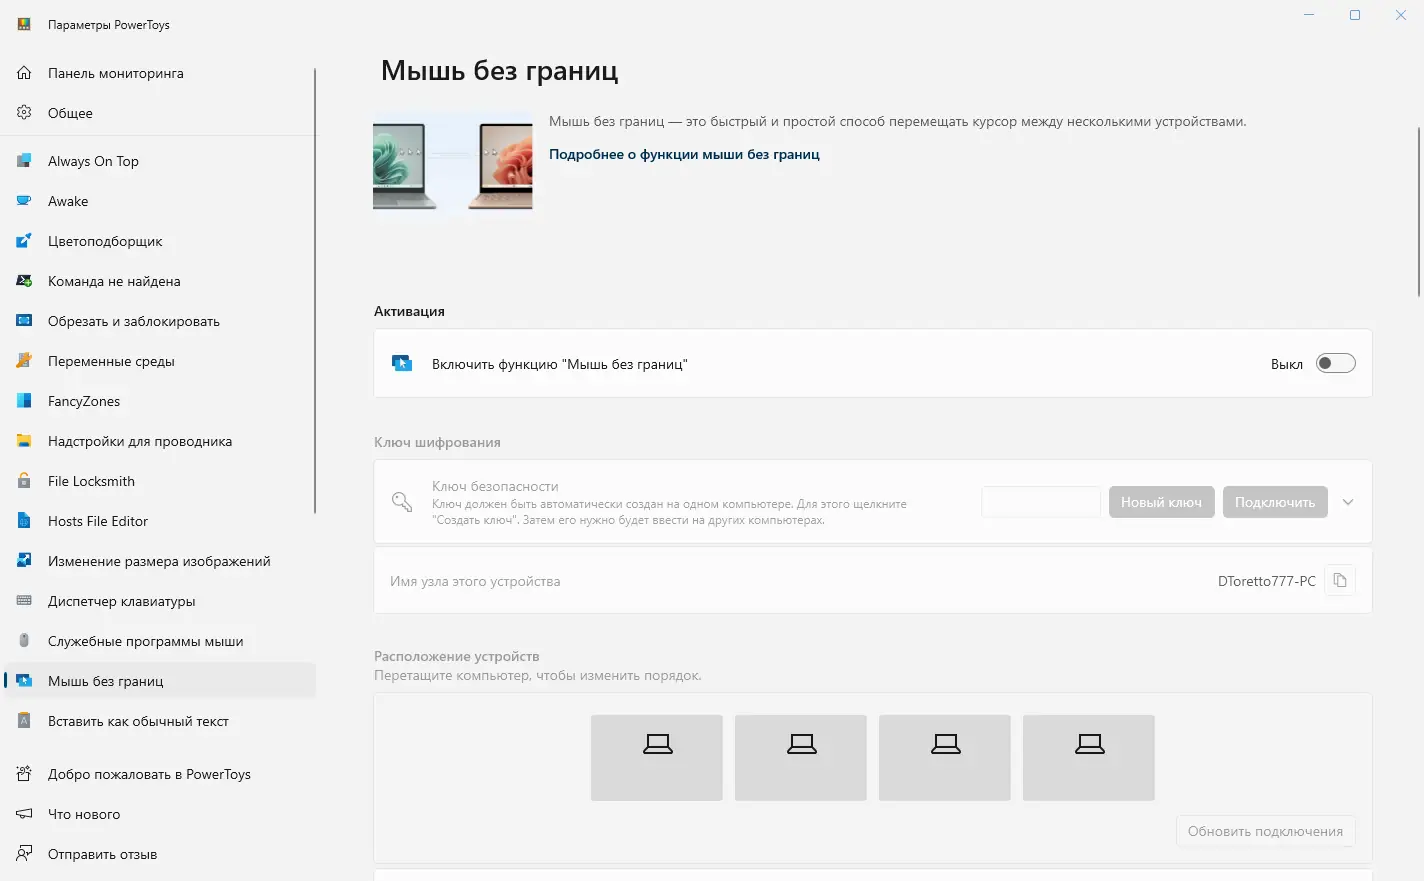This screenshot has height=881, width=1424.
Task: Open the Подробнее о функции link
Action: pyautogui.click(x=684, y=154)
